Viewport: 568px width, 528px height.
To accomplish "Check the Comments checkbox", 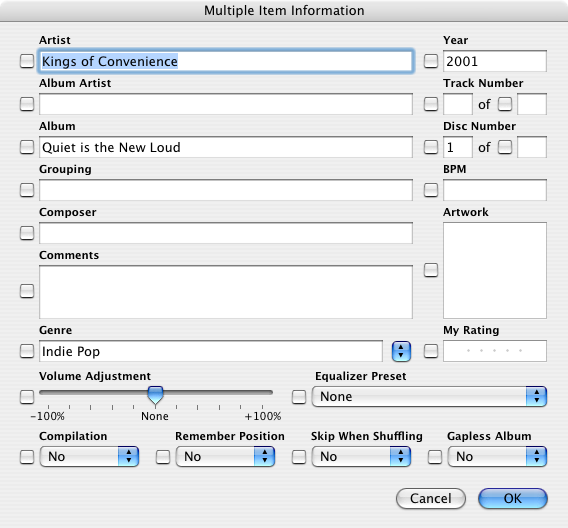I will (27, 291).
